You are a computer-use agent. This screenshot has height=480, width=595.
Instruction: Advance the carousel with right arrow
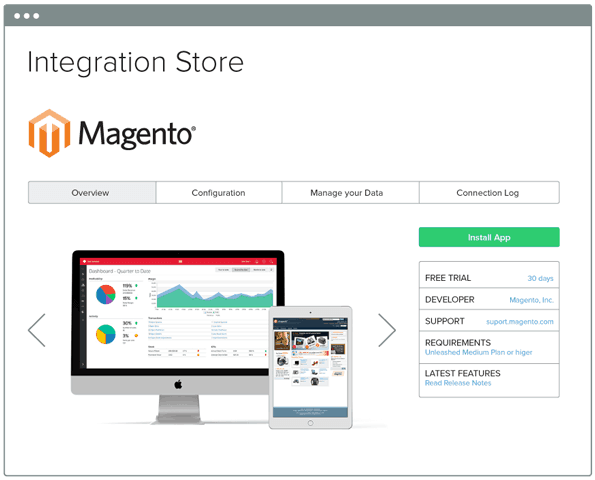coord(387,330)
